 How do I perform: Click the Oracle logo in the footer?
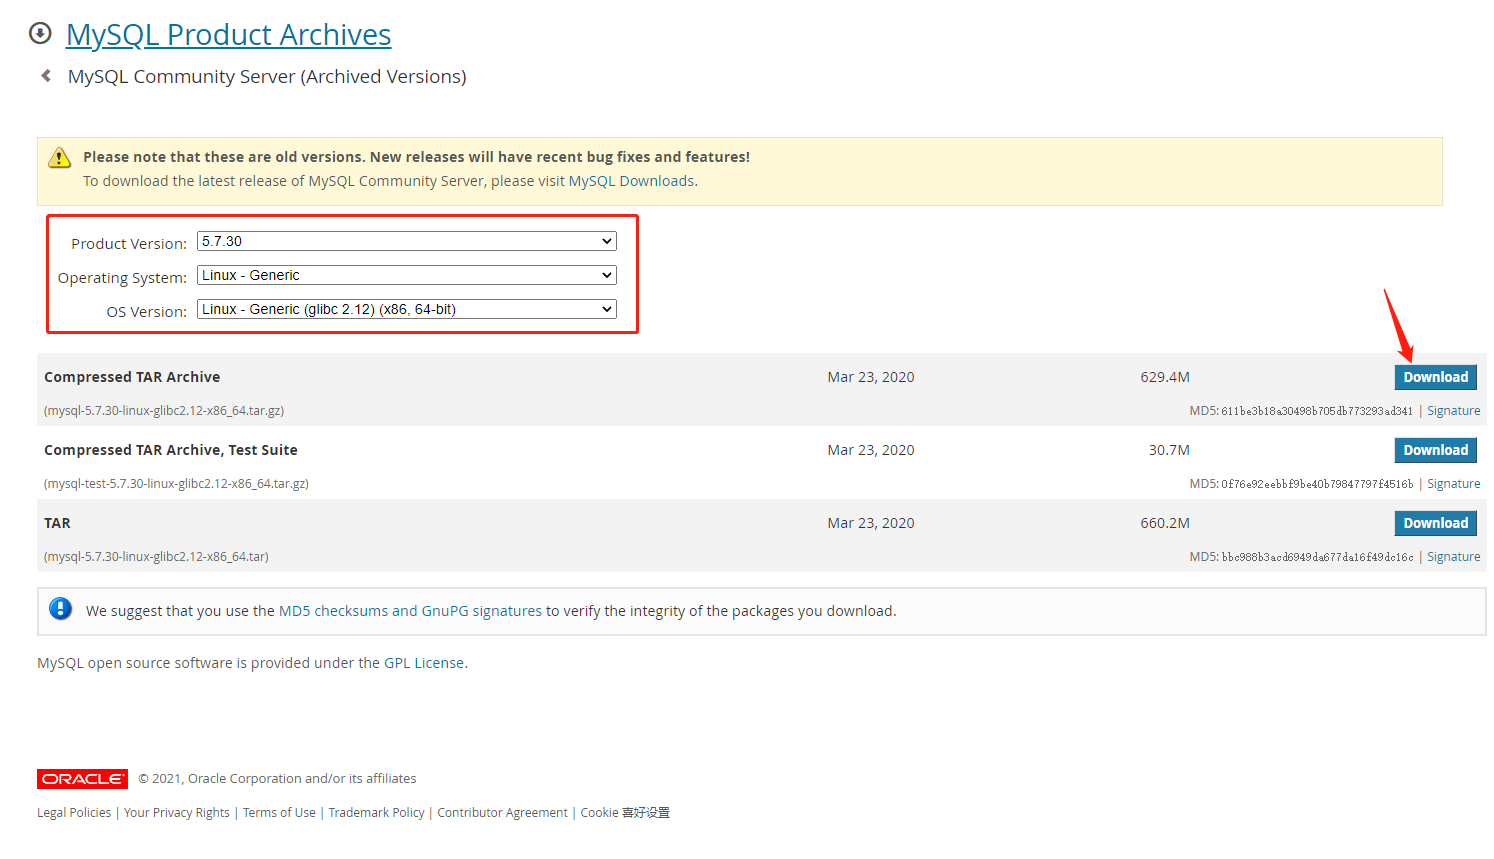click(82, 779)
